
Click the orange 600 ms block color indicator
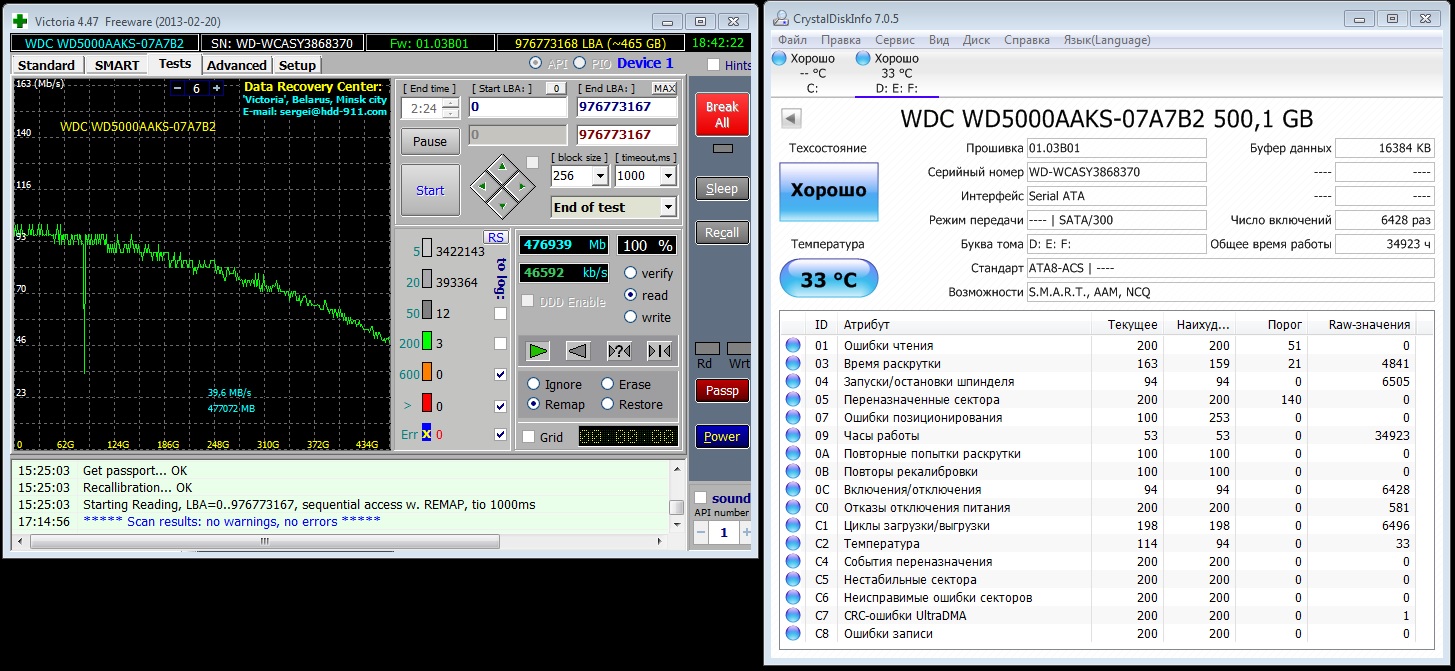425,373
